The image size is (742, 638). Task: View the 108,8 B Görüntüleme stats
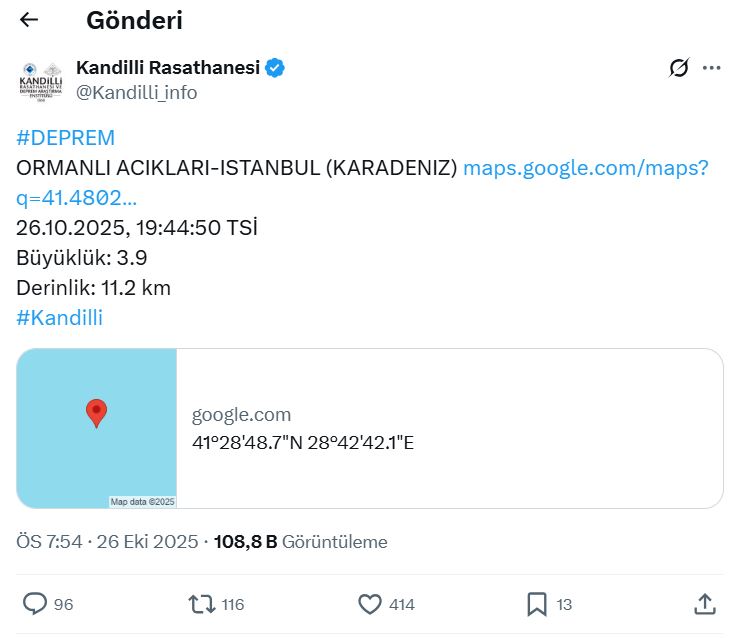pos(300,542)
